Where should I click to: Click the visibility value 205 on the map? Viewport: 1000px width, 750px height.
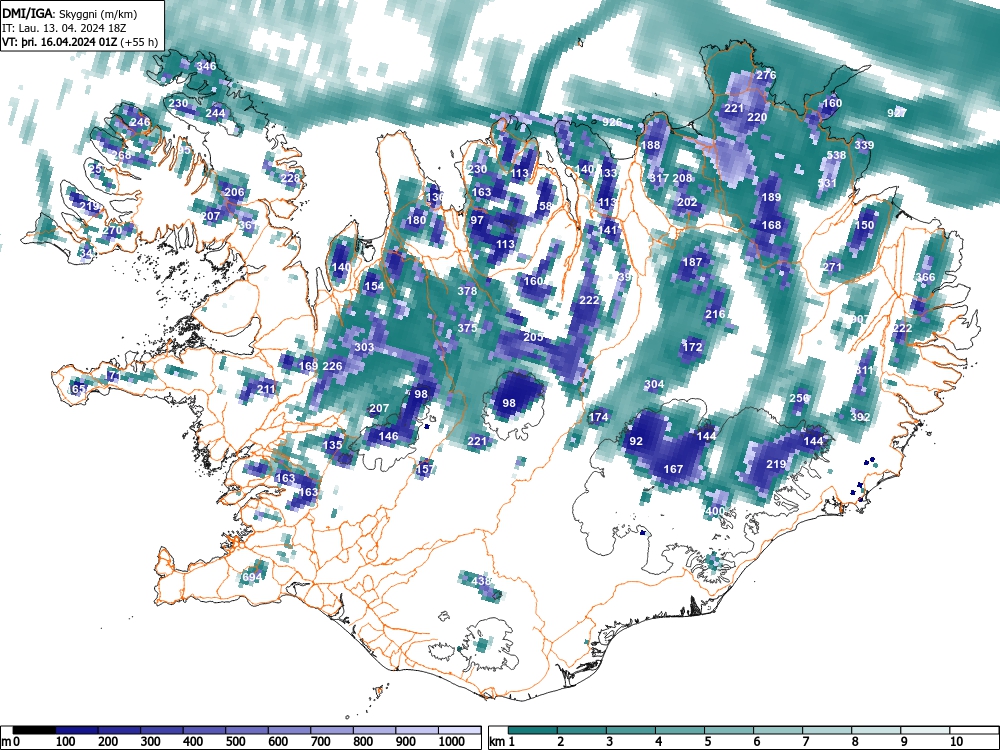[533, 337]
